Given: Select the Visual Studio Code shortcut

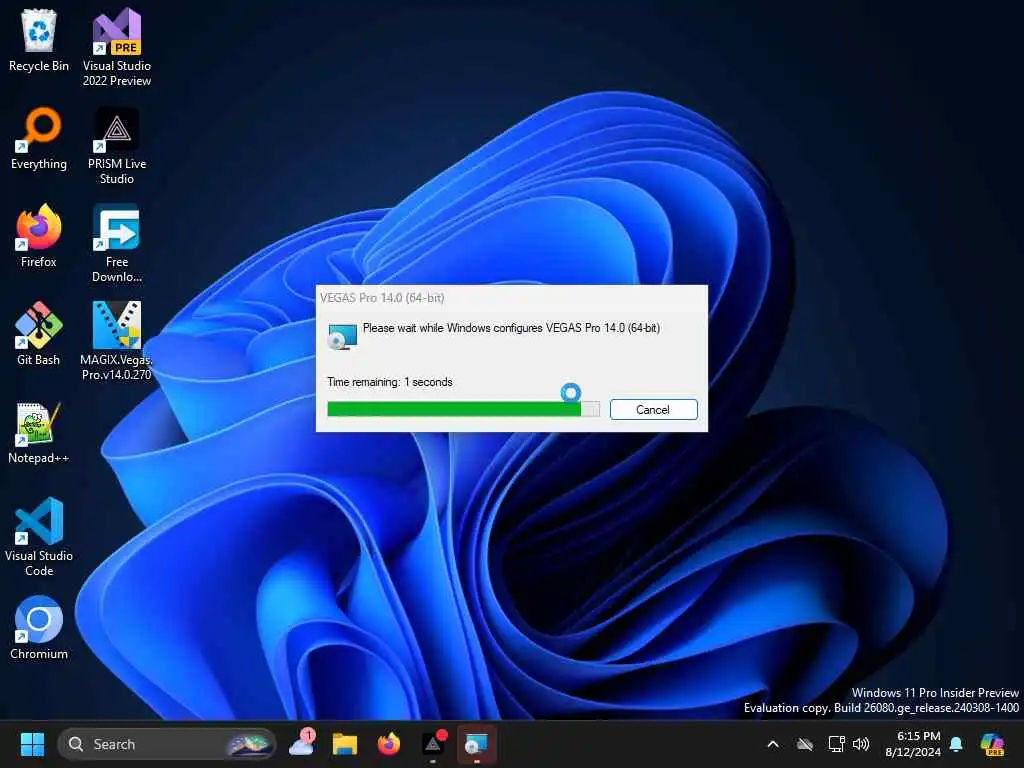Looking at the screenshot, I should [x=39, y=537].
